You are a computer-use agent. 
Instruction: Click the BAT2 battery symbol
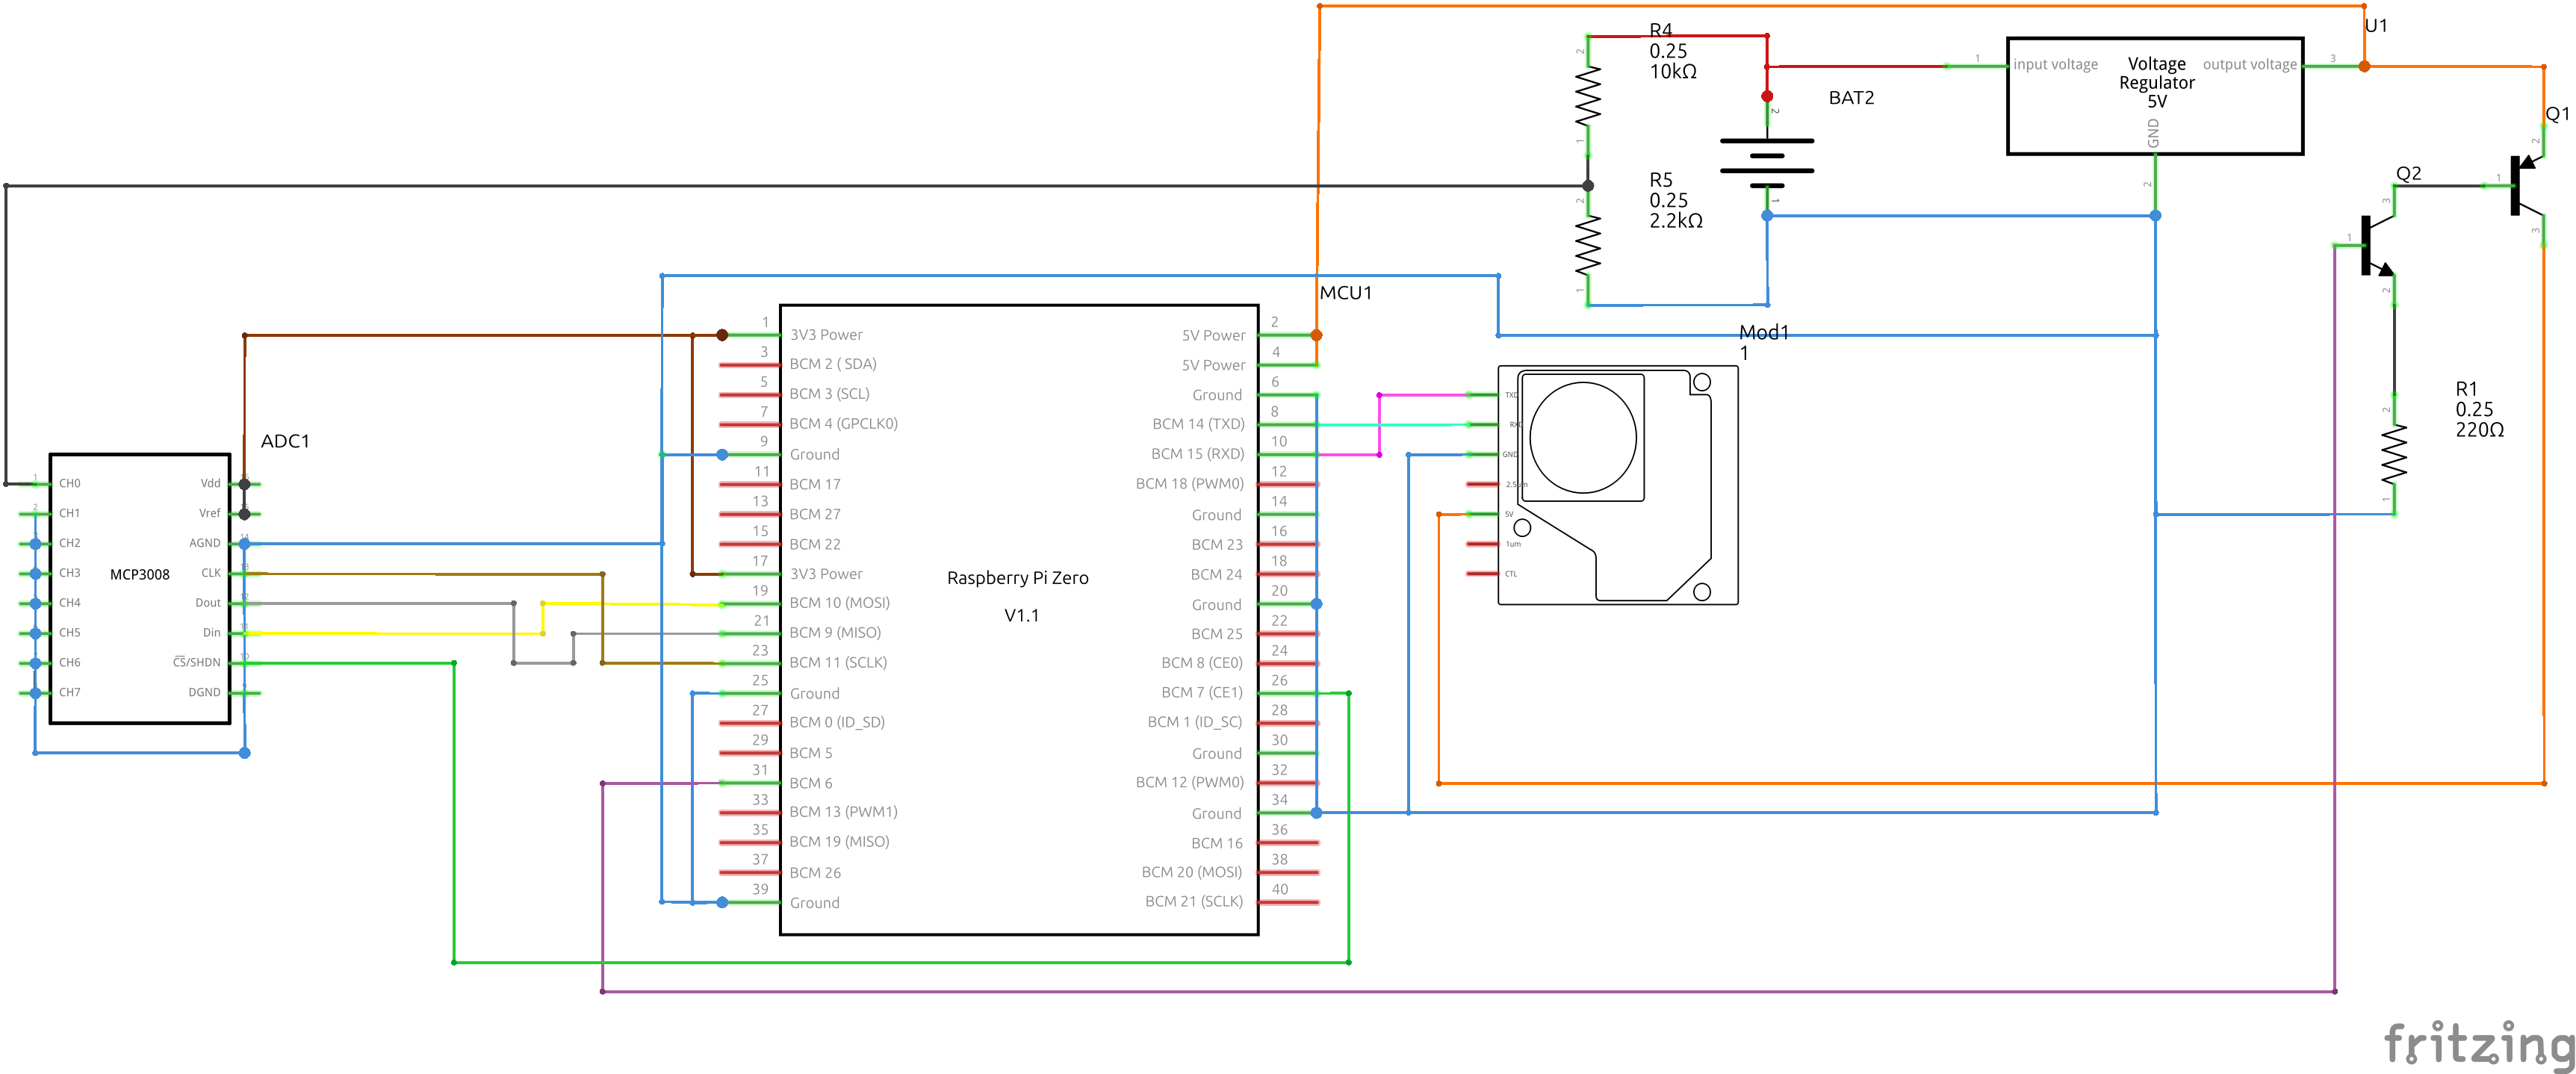coord(1767,162)
